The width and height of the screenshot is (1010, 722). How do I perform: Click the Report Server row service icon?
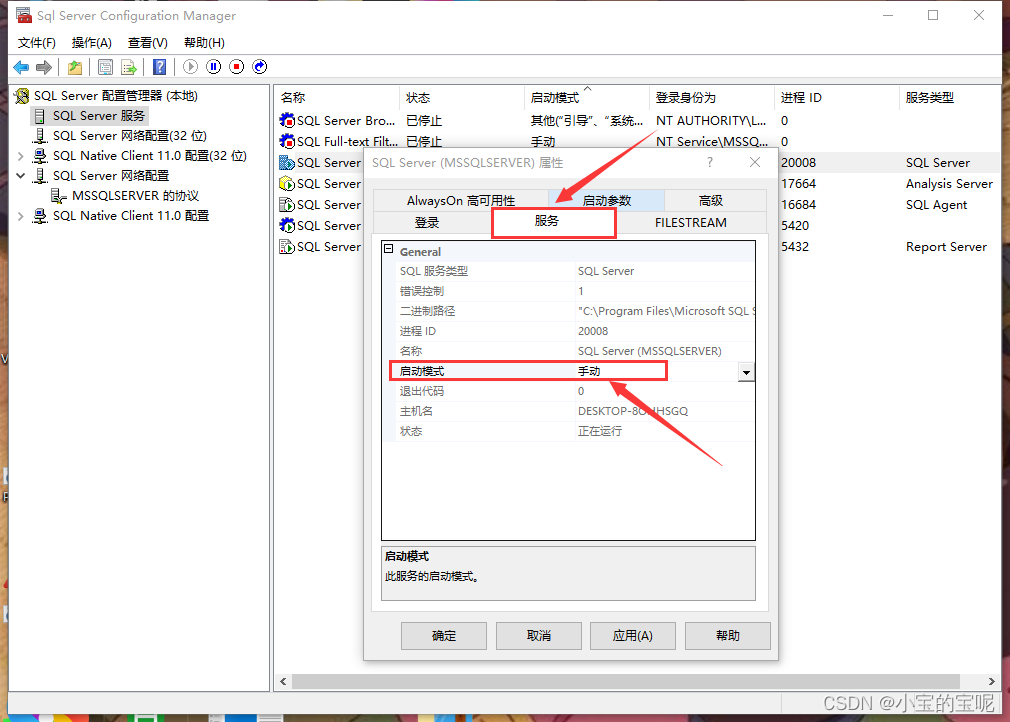[x=287, y=247]
